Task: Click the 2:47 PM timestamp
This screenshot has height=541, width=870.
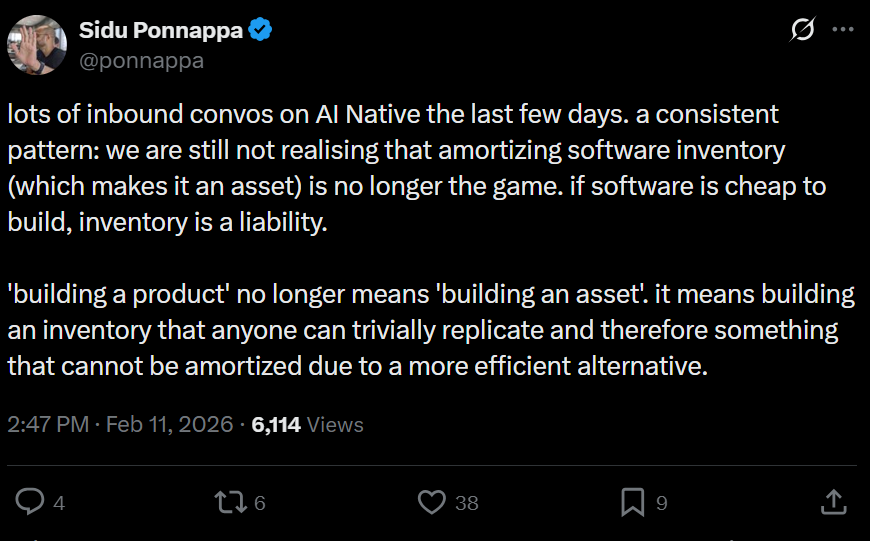Action: tap(47, 425)
